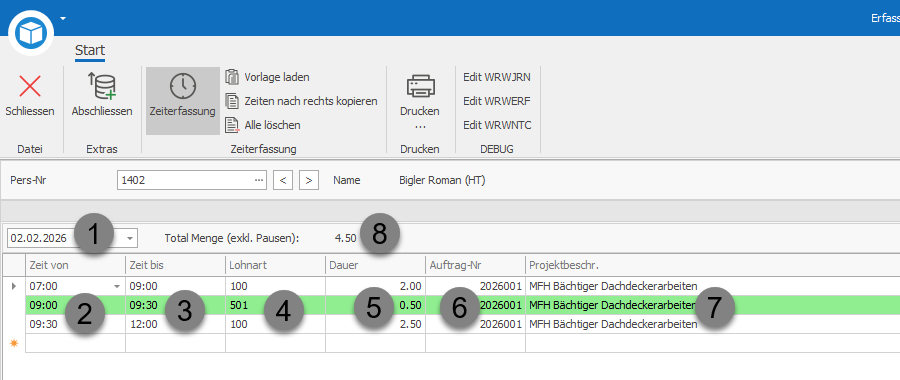Open dropdown arrow in 07:00 cell
The image size is (900, 380).
coord(117,286)
